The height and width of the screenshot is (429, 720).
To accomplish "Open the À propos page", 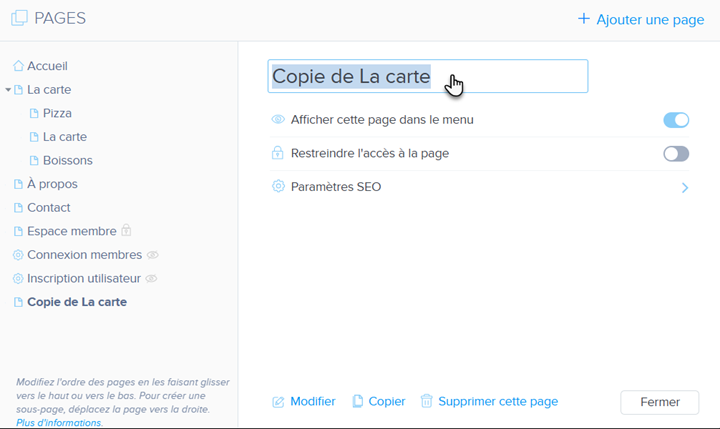I will point(52,184).
